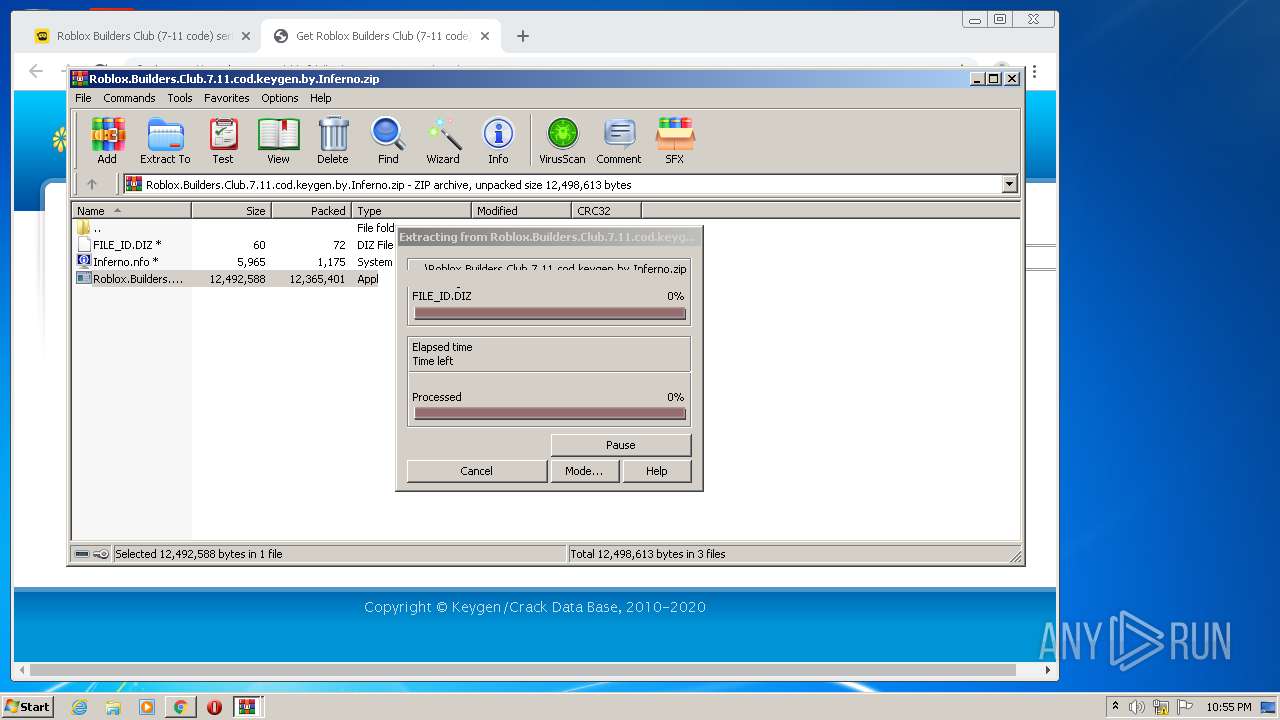This screenshot has width=1280, height=720.
Task: Click the FILE_ID.DIZ progress bar
Action: pos(550,313)
